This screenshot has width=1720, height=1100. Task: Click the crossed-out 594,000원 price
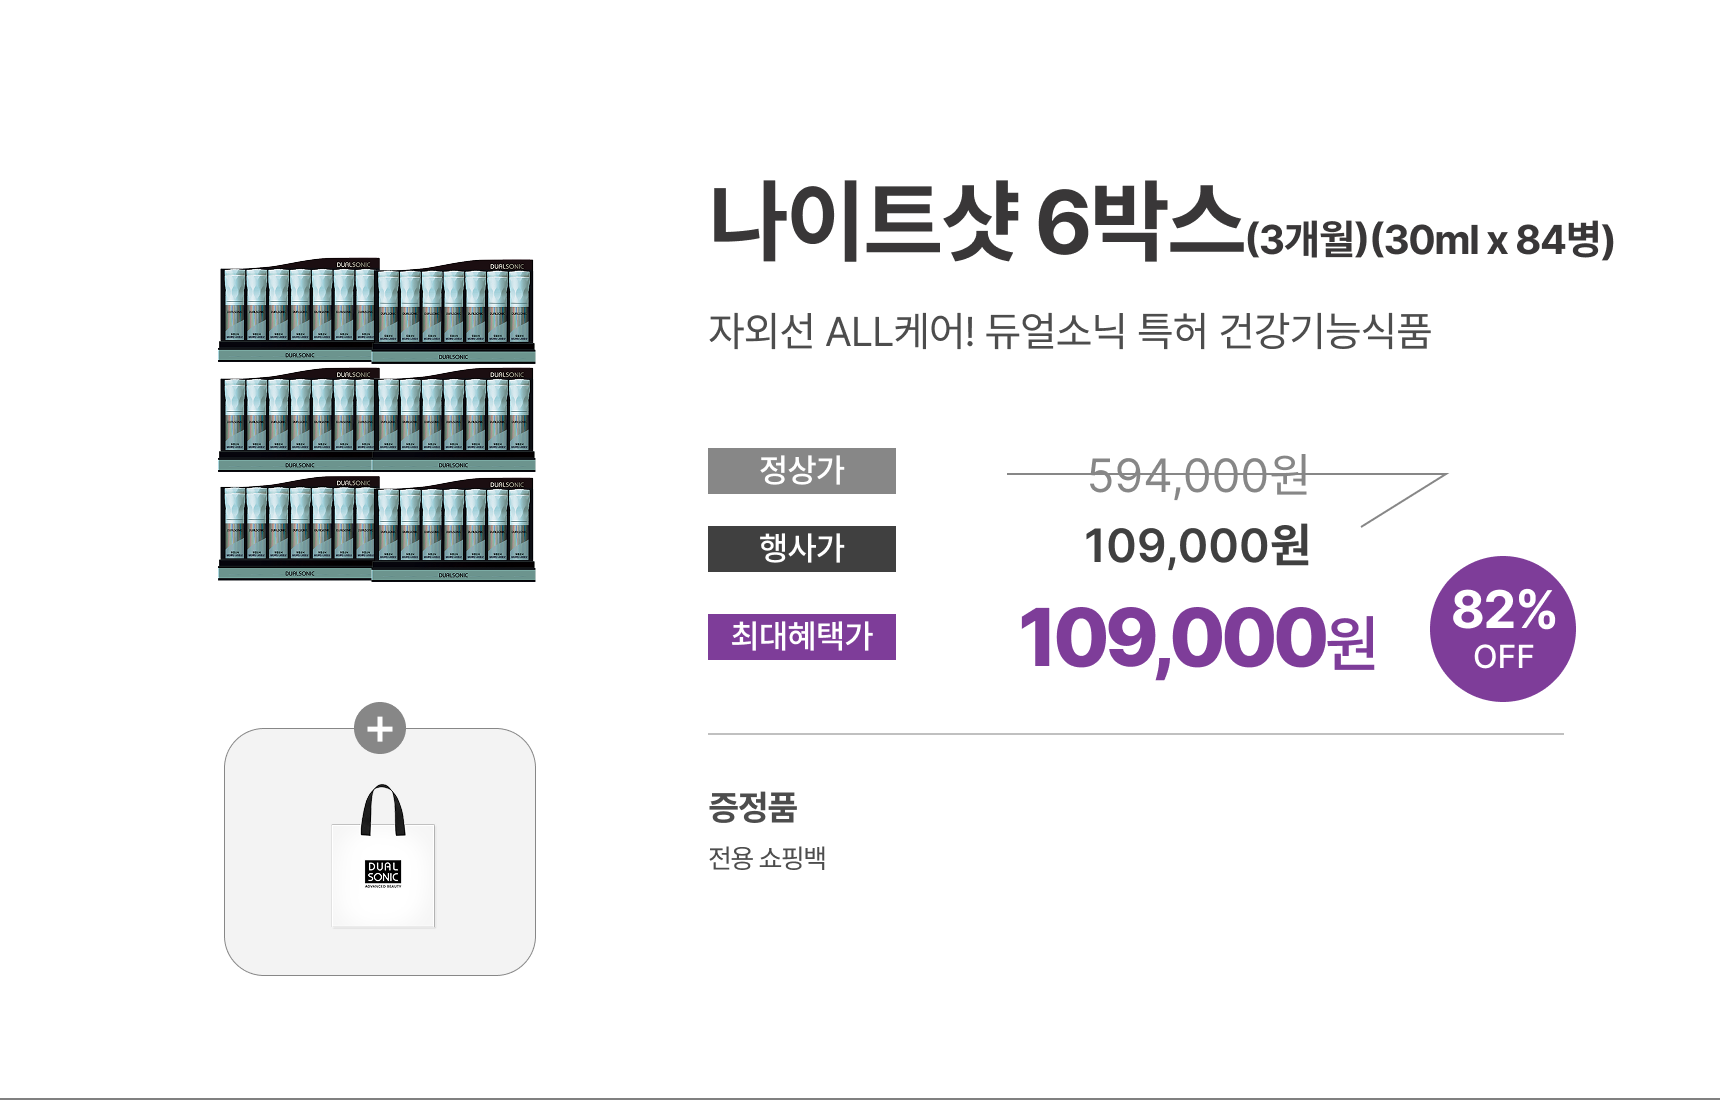click(x=1197, y=476)
